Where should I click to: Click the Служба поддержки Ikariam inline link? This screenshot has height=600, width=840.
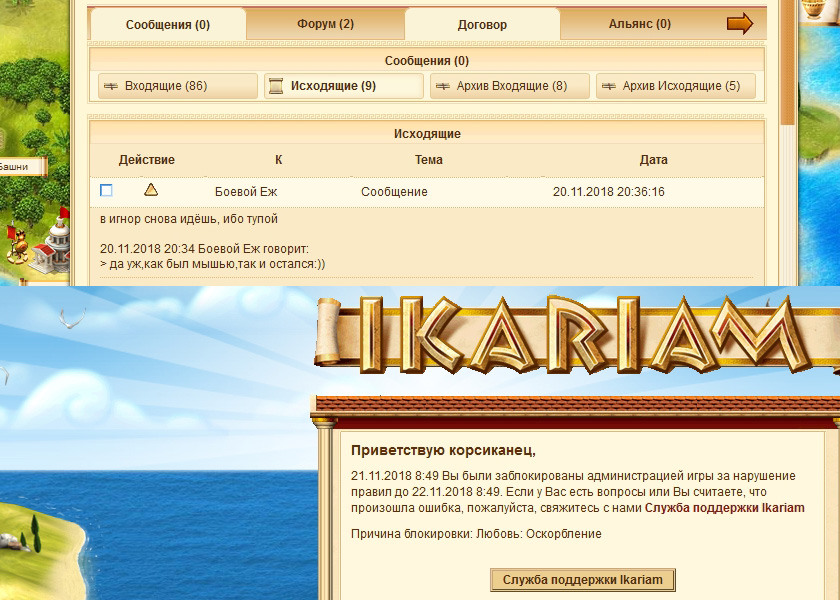[x=724, y=508]
